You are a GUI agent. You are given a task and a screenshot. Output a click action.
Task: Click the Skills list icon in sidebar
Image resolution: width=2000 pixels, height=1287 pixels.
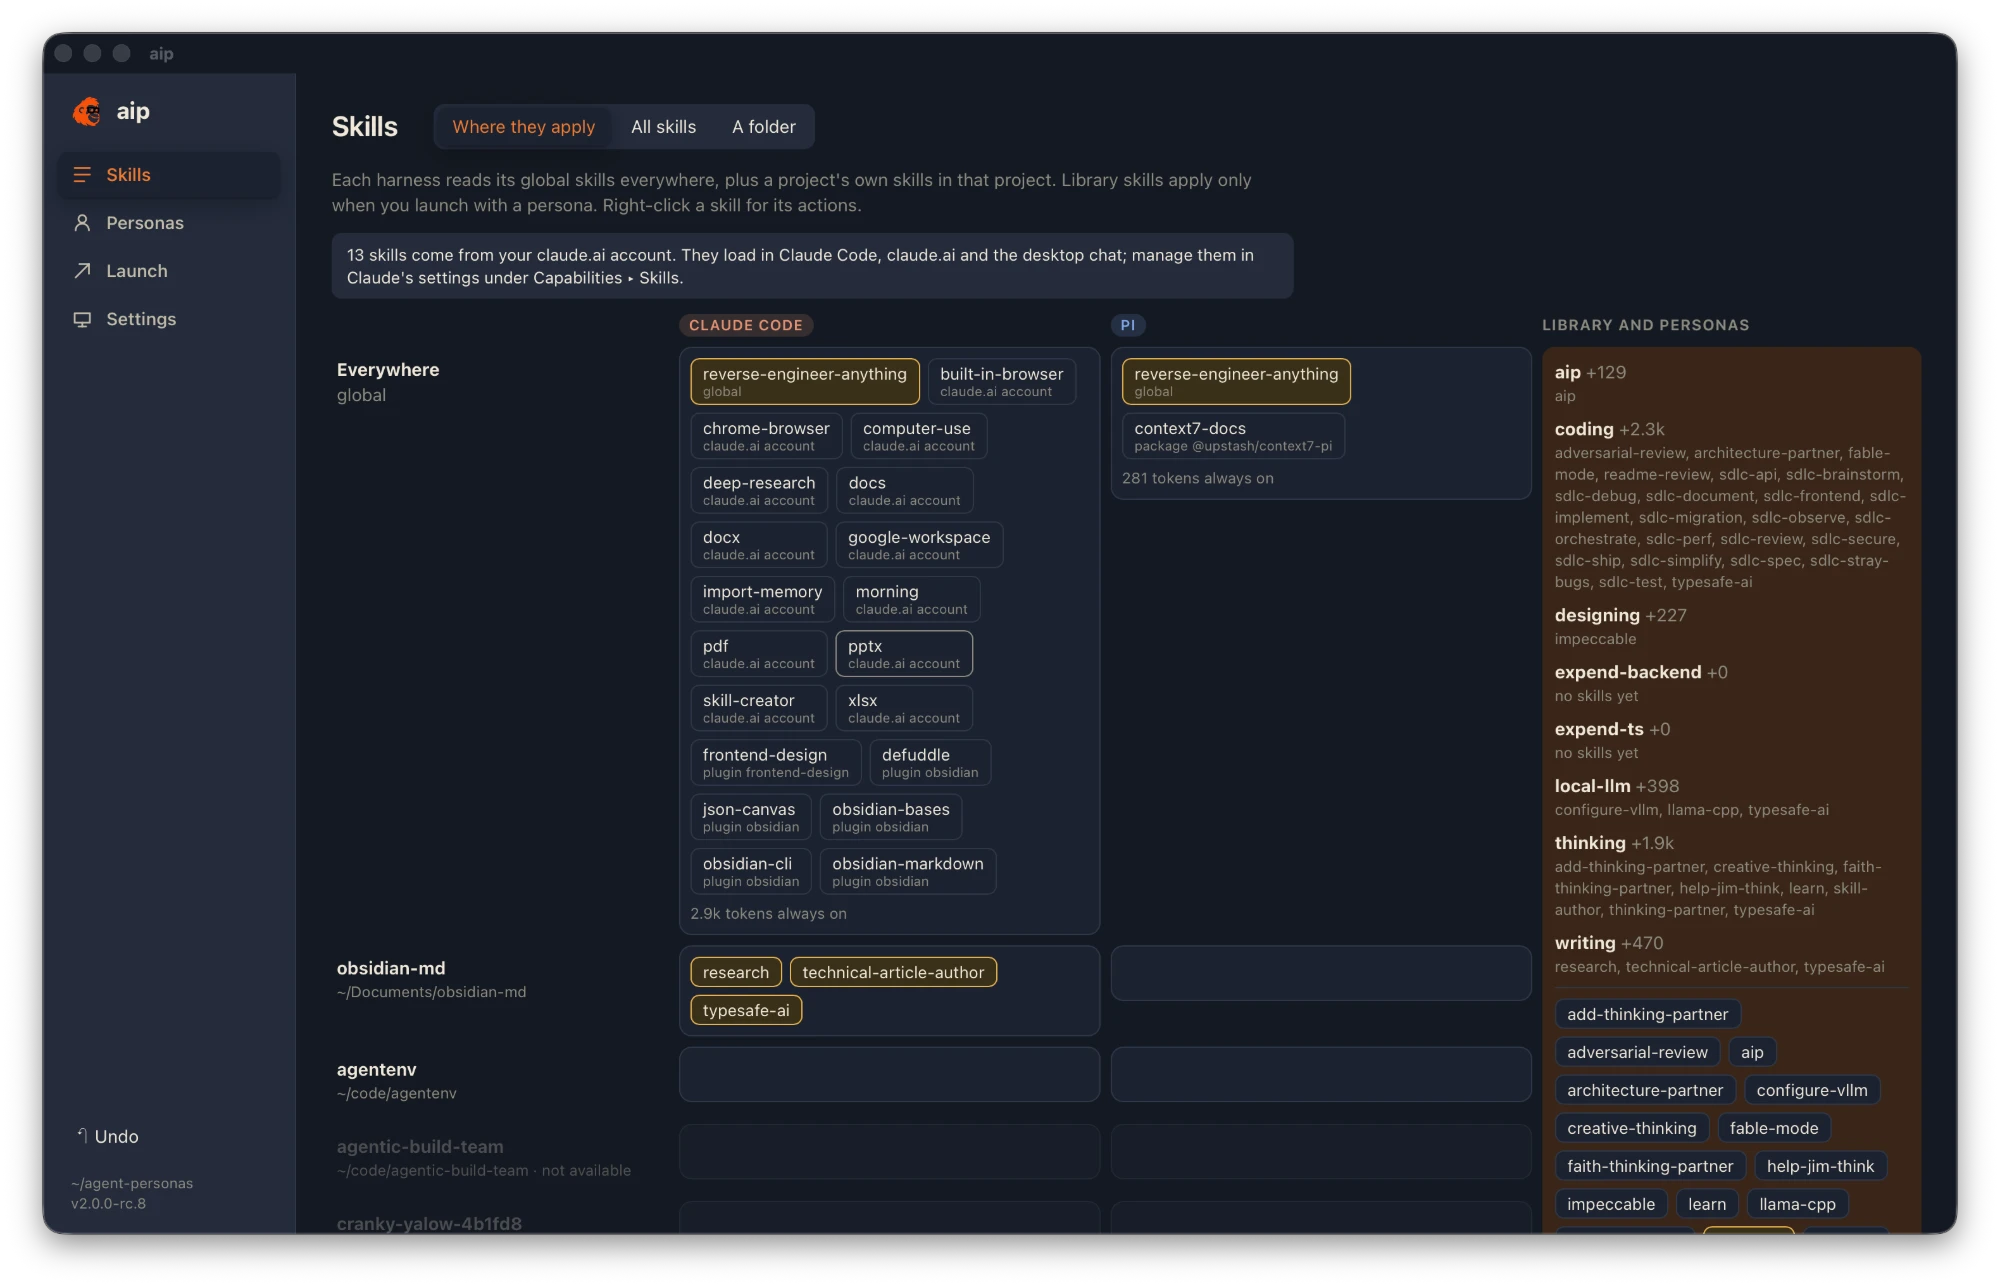(x=82, y=175)
